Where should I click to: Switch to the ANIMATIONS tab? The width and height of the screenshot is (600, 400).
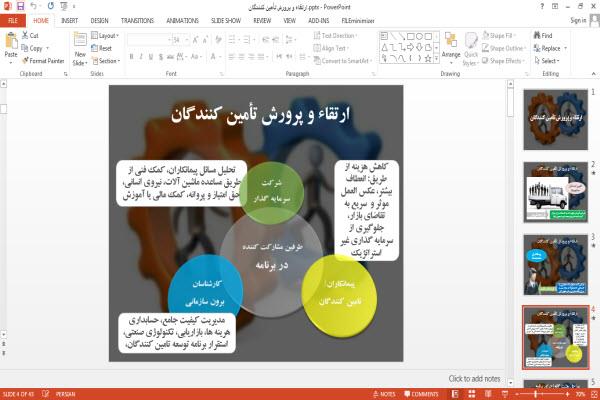(x=183, y=21)
